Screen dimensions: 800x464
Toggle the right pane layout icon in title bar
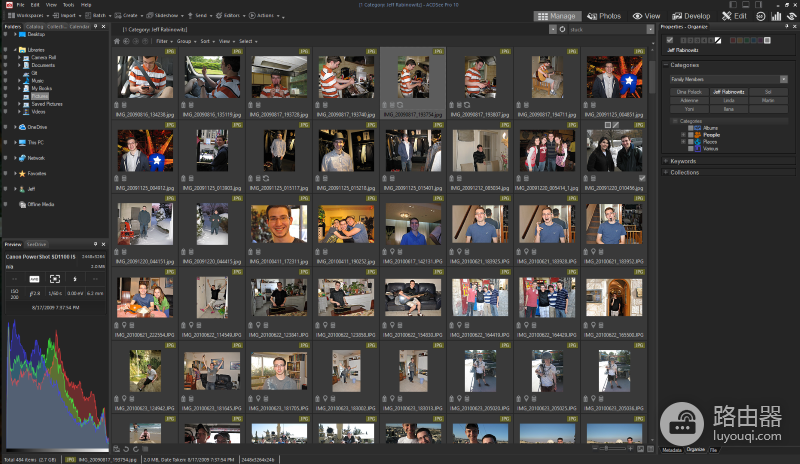[x=759, y=5]
